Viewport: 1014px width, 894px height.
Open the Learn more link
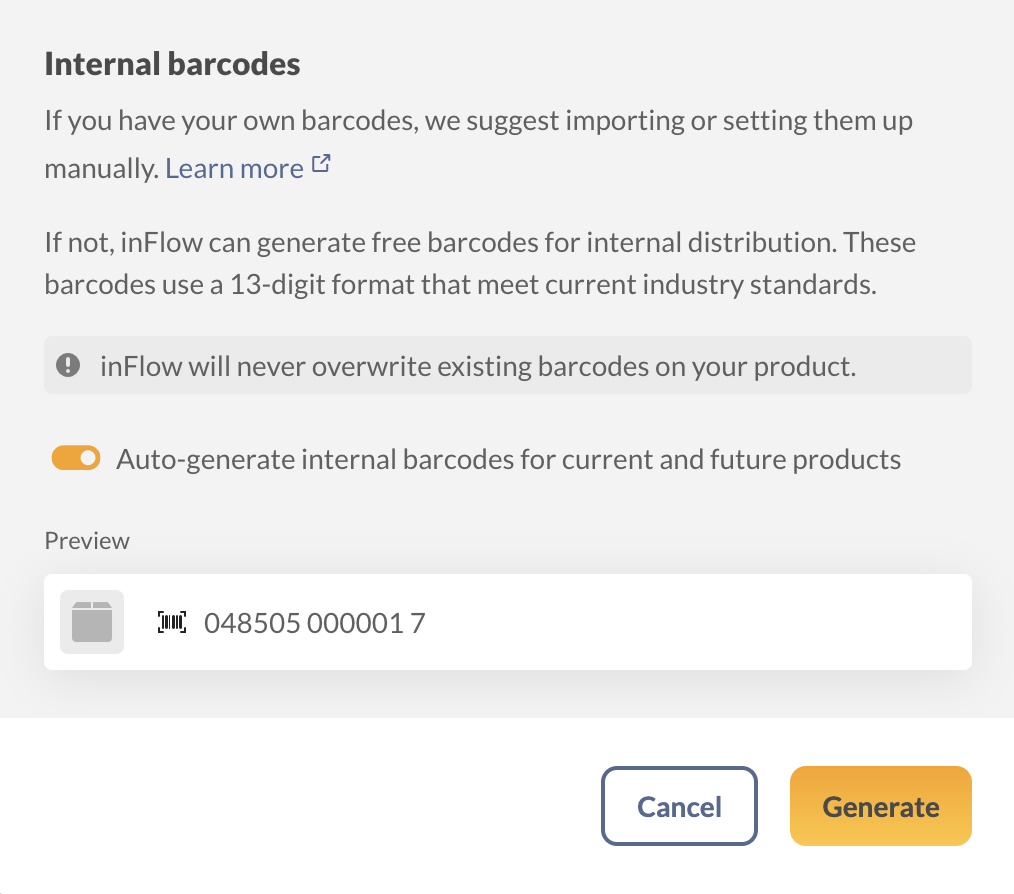pyautogui.click(x=234, y=169)
